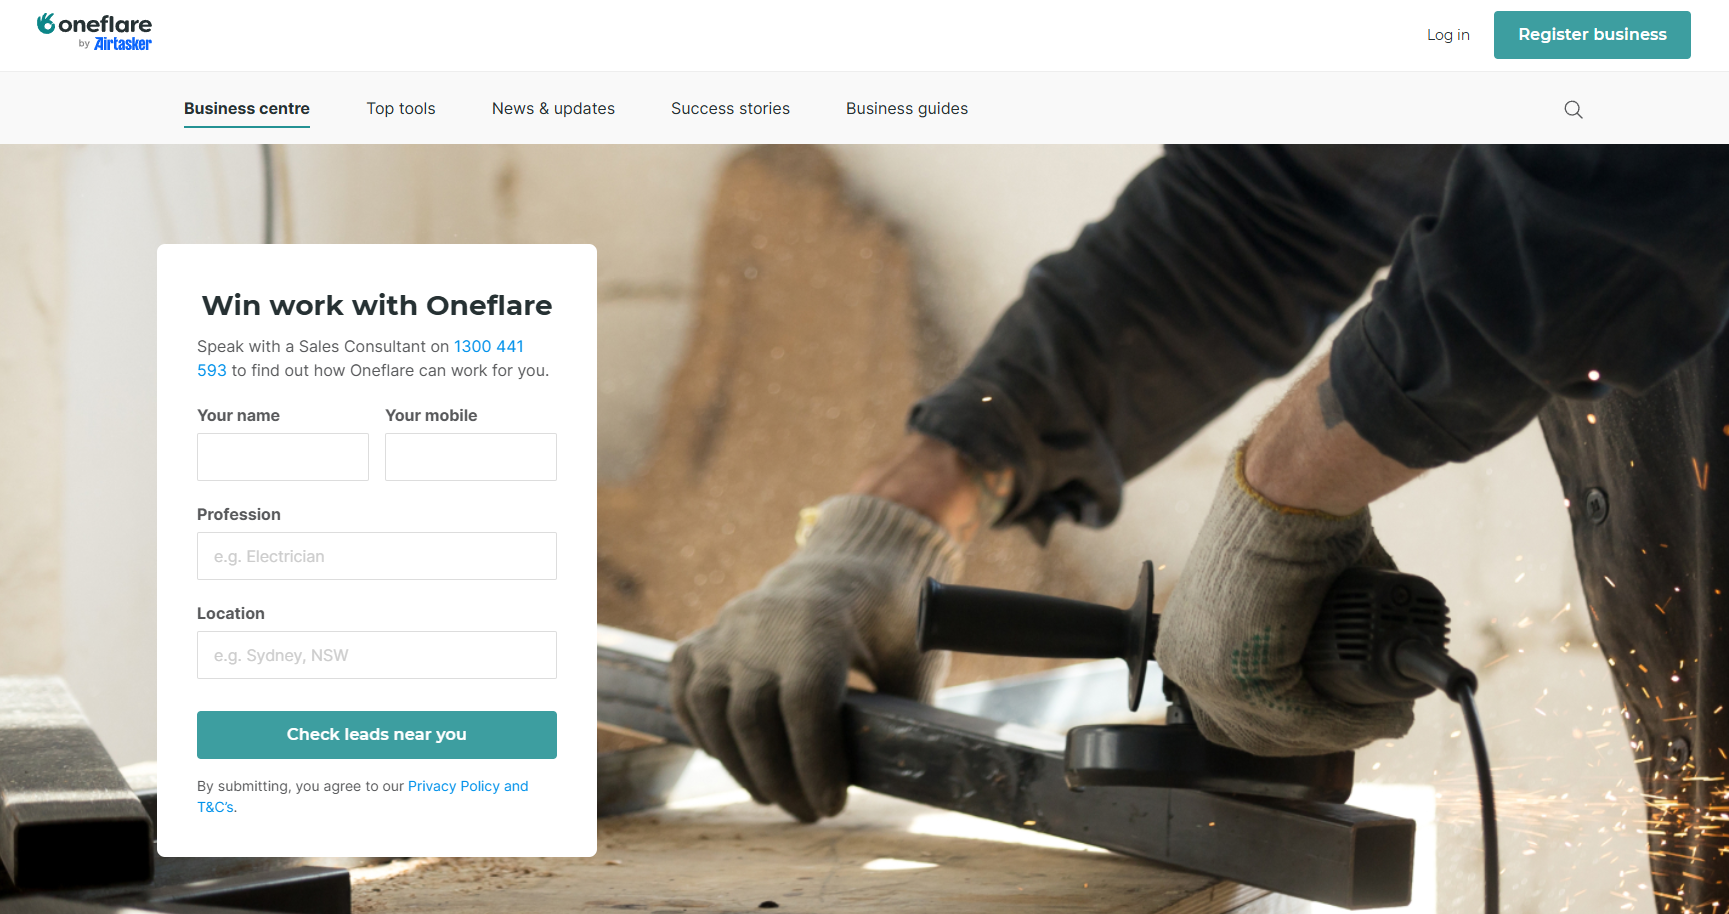Open the Privacy Policy and T&C's link
Viewport: 1729px width, 914px height.
tap(363, 796)
